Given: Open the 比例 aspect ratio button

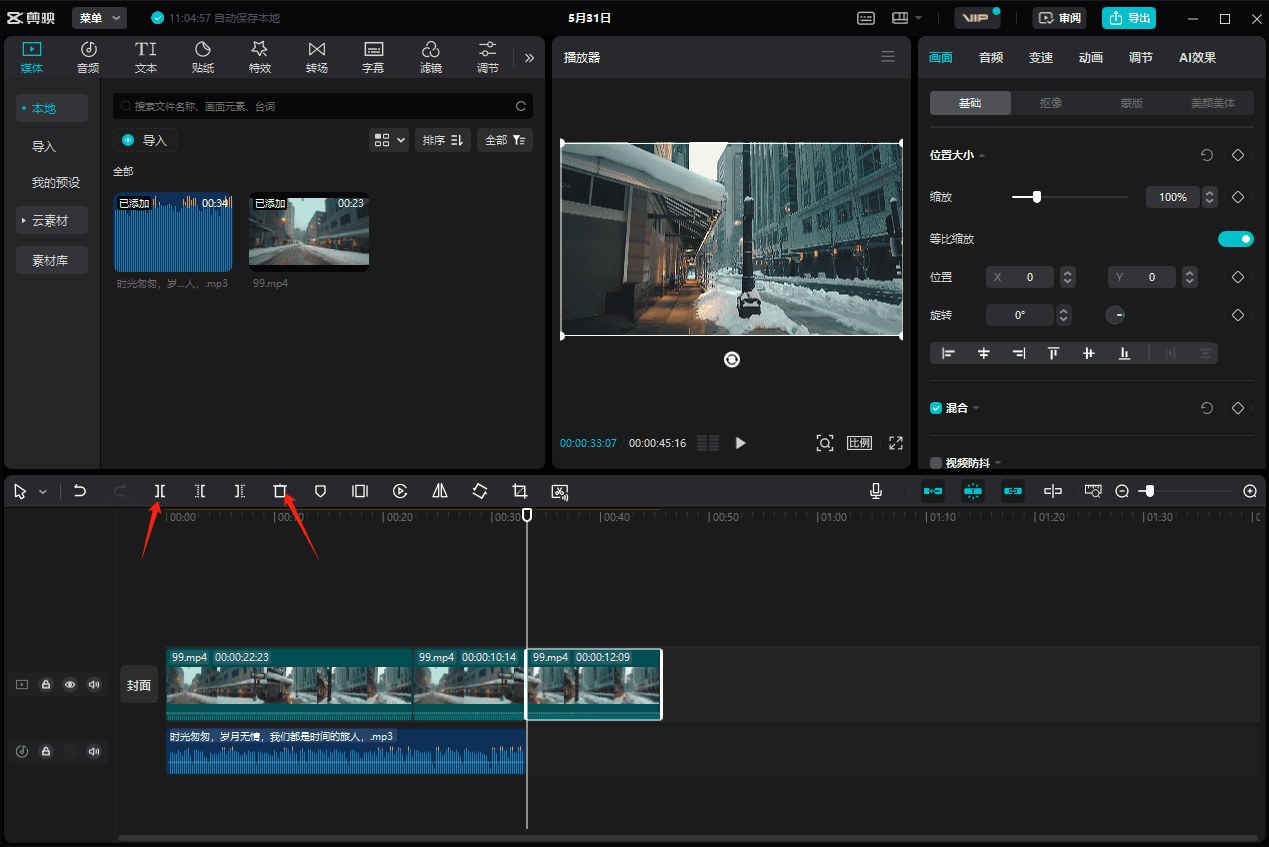Looking at the screenshot, I should (859, 443).
